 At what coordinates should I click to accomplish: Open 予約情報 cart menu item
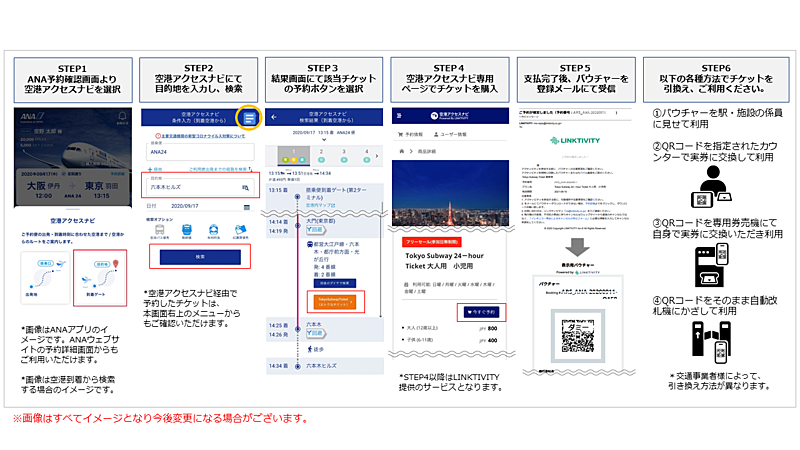[x=410, y=135]
